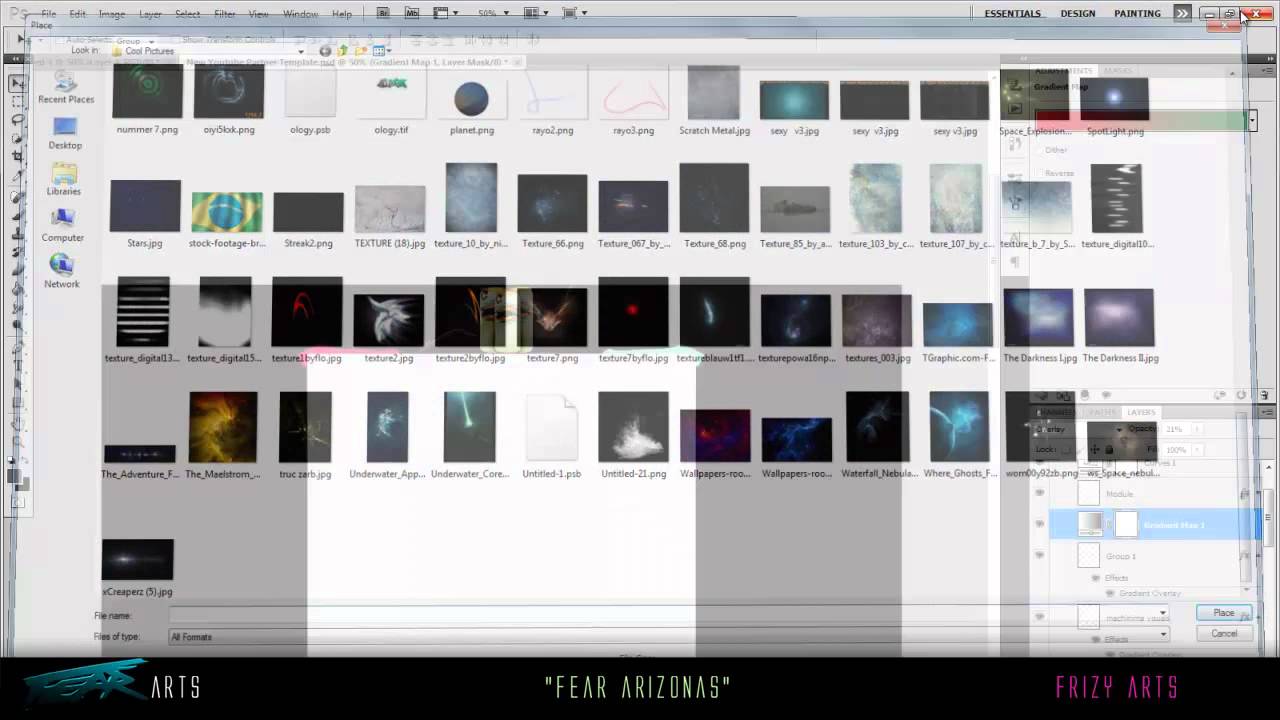Open the Layer menu
Image resolution: width=1280 pixels, height=720 pixels.
click(x=150, y=14)
